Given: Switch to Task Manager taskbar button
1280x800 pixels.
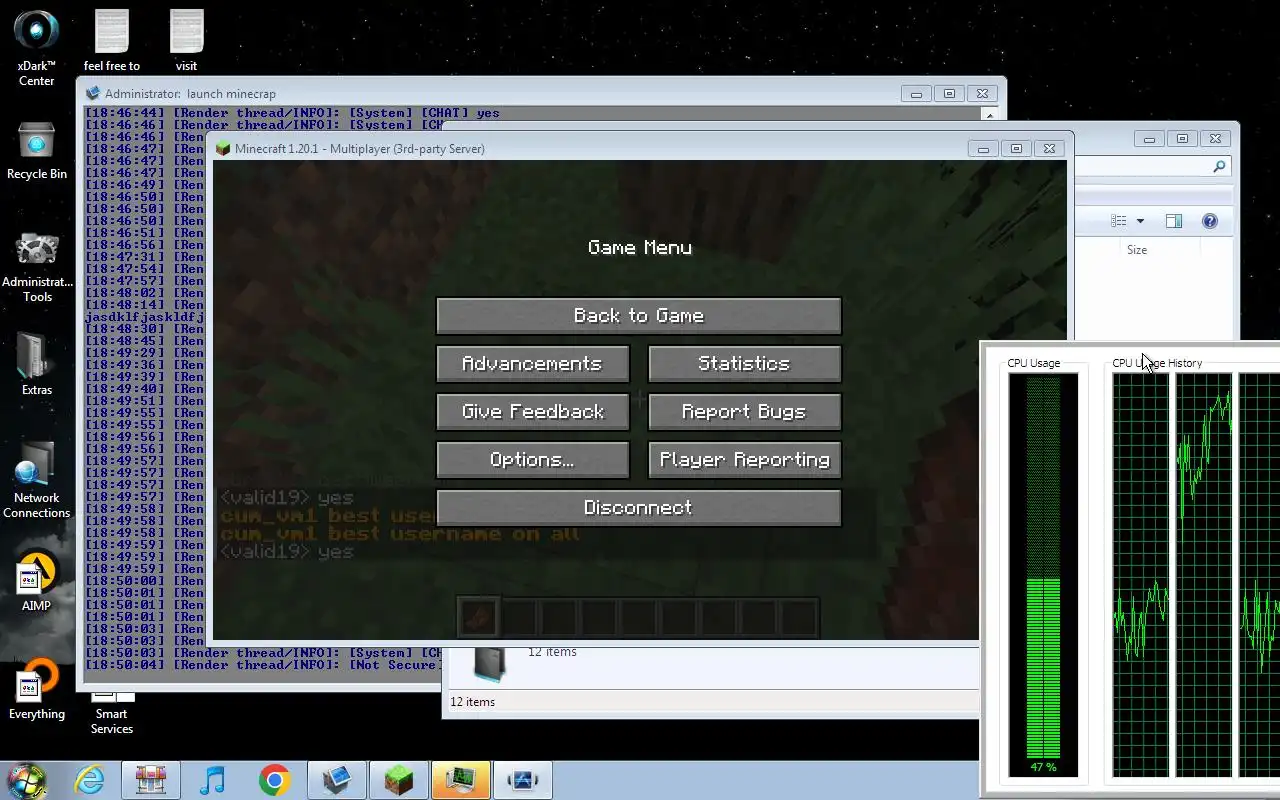Looking at the screenshot, I should coord(461,780).
